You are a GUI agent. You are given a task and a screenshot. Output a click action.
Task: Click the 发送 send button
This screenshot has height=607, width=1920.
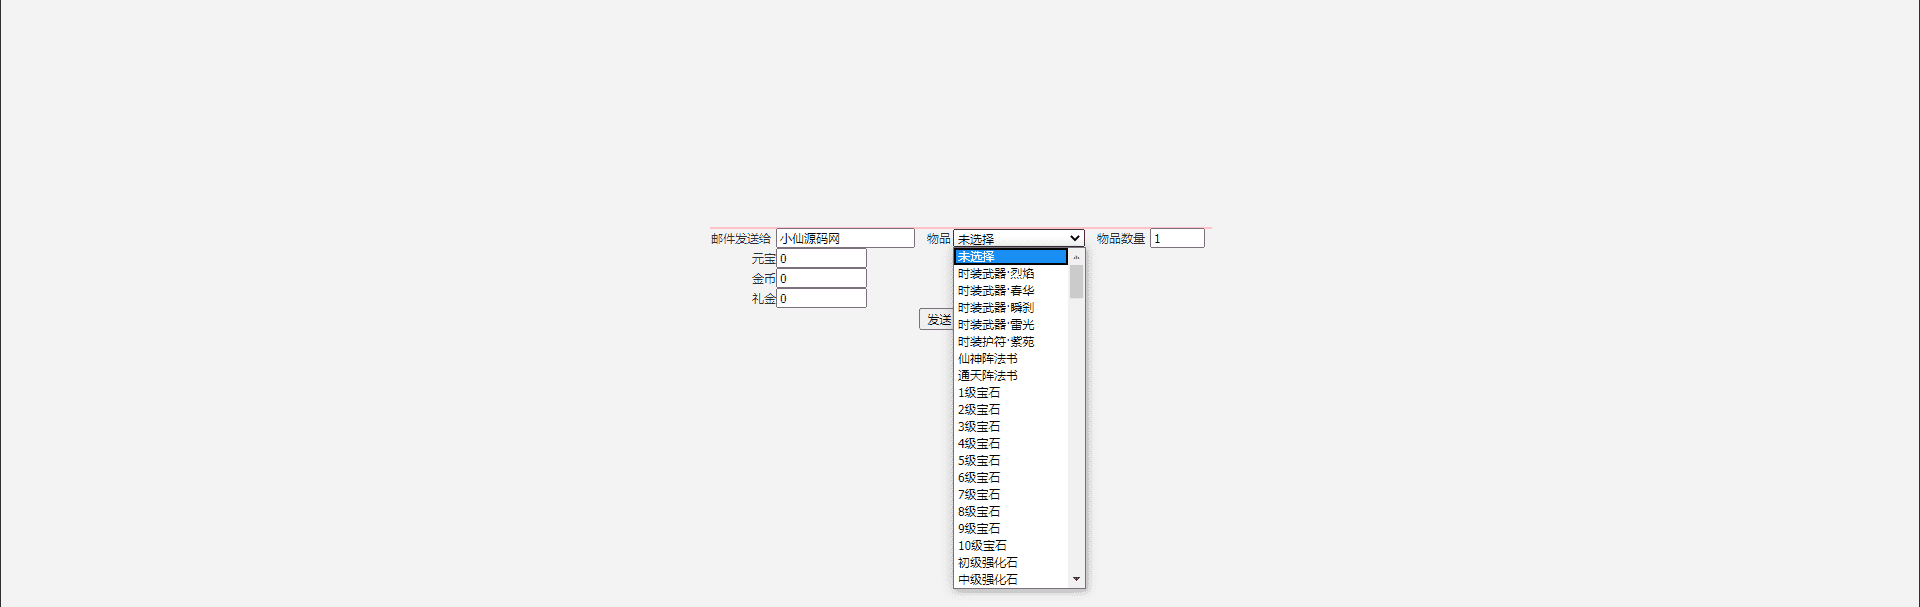937,319
